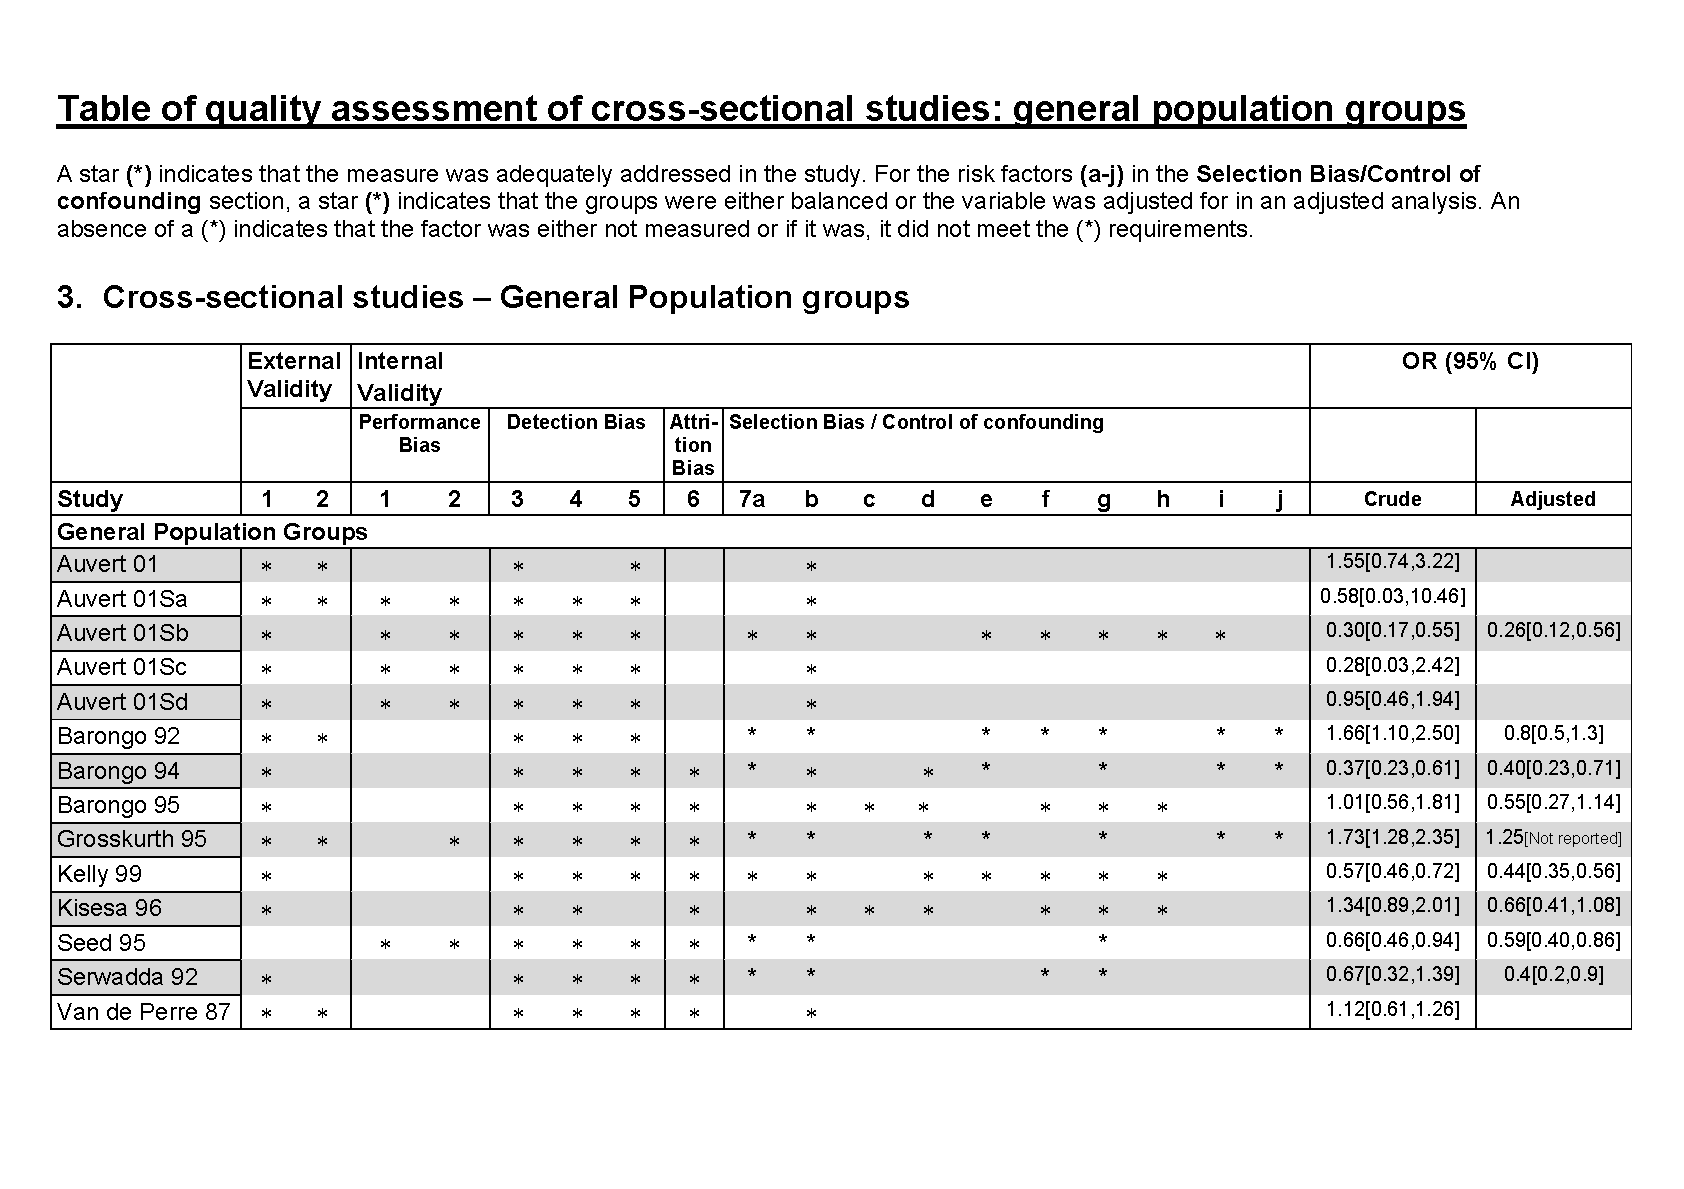Select the Performance Bias column header
The height and width of the screenshot is (1189, 1684).
click(419, 433)
